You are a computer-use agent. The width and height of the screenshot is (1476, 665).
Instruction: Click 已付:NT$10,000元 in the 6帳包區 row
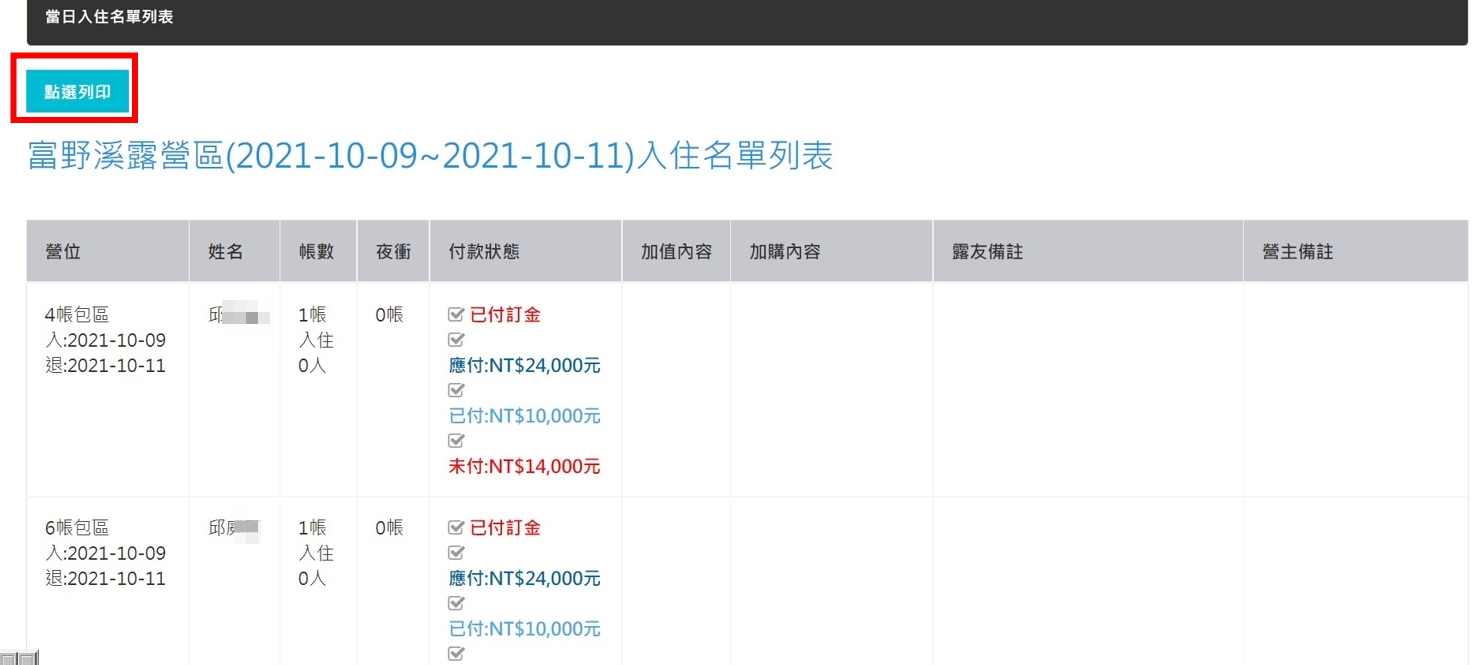coord(525,629)
